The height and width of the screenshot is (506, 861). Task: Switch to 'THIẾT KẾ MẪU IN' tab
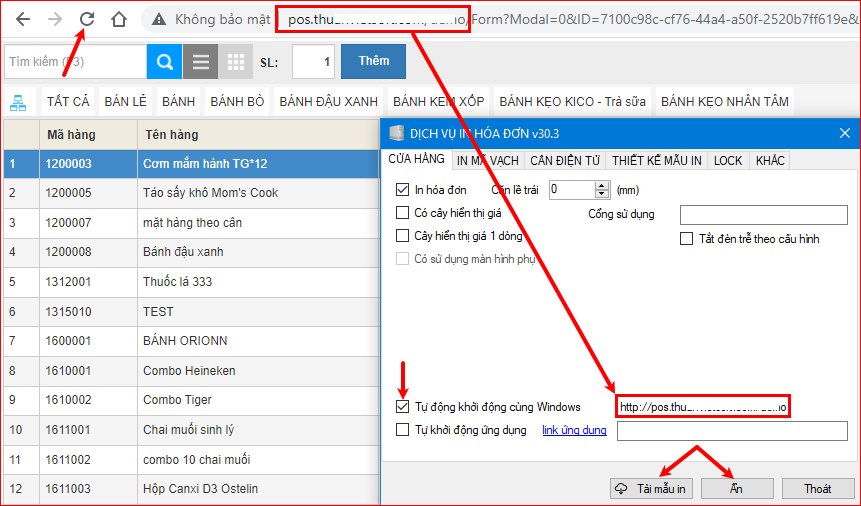tap(656, 160)
